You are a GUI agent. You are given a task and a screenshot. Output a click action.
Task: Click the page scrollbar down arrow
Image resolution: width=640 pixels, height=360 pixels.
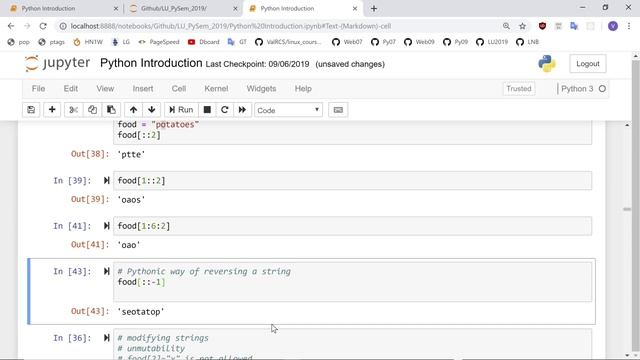tap(636, 356)
